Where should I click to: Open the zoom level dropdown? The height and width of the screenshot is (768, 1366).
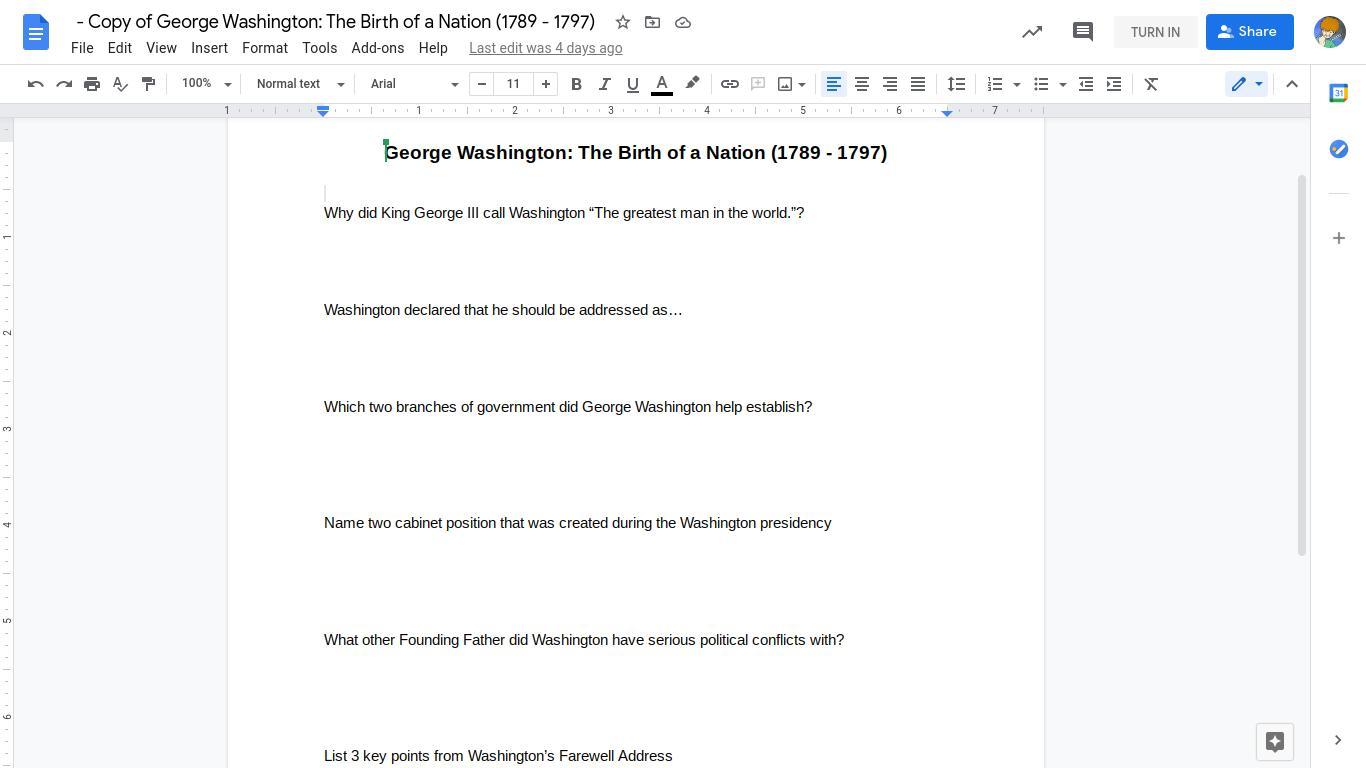coord(206,84)
